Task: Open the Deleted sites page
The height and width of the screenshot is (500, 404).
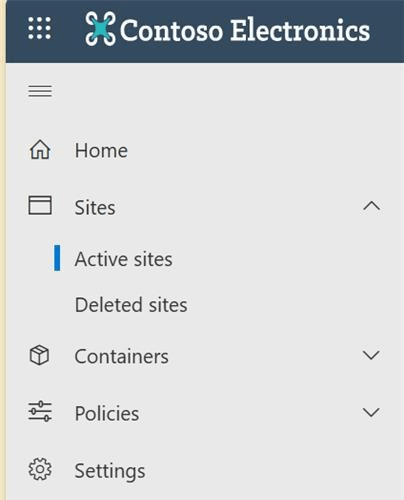Action: (x=131, y=305)
